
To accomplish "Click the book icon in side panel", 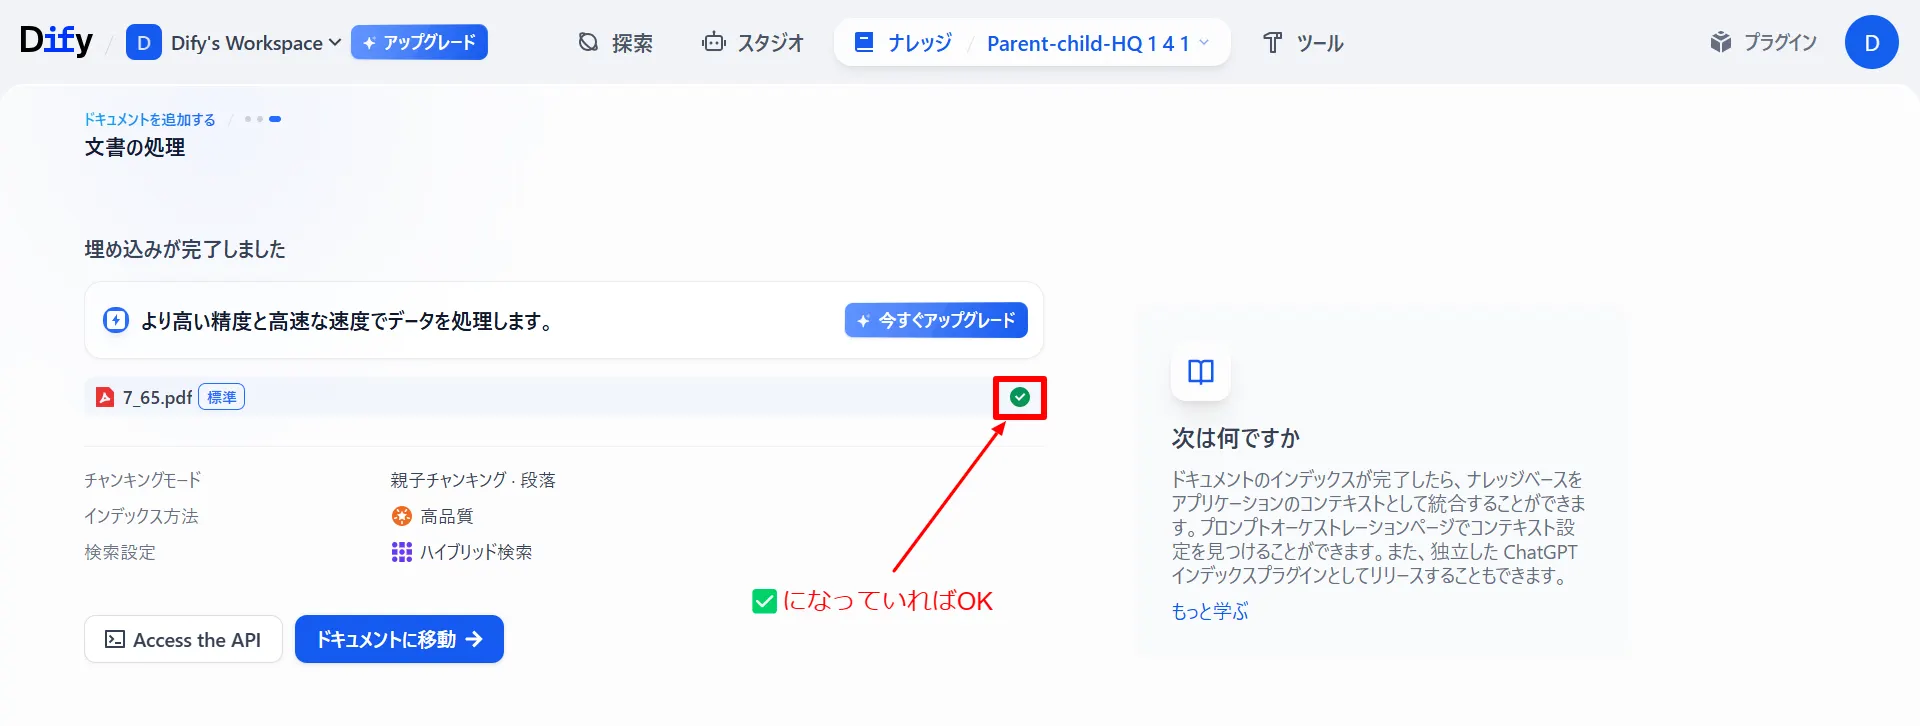I will [1201, 372].
